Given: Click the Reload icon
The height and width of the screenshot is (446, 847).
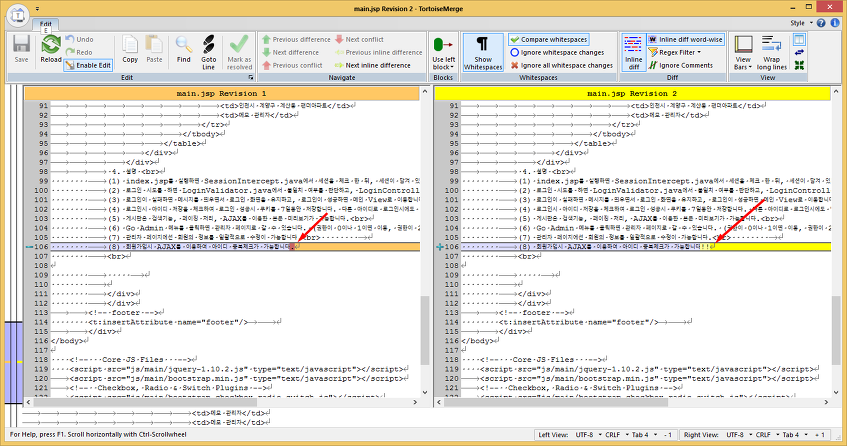Looking at the screenshot, I should point(51,45).
